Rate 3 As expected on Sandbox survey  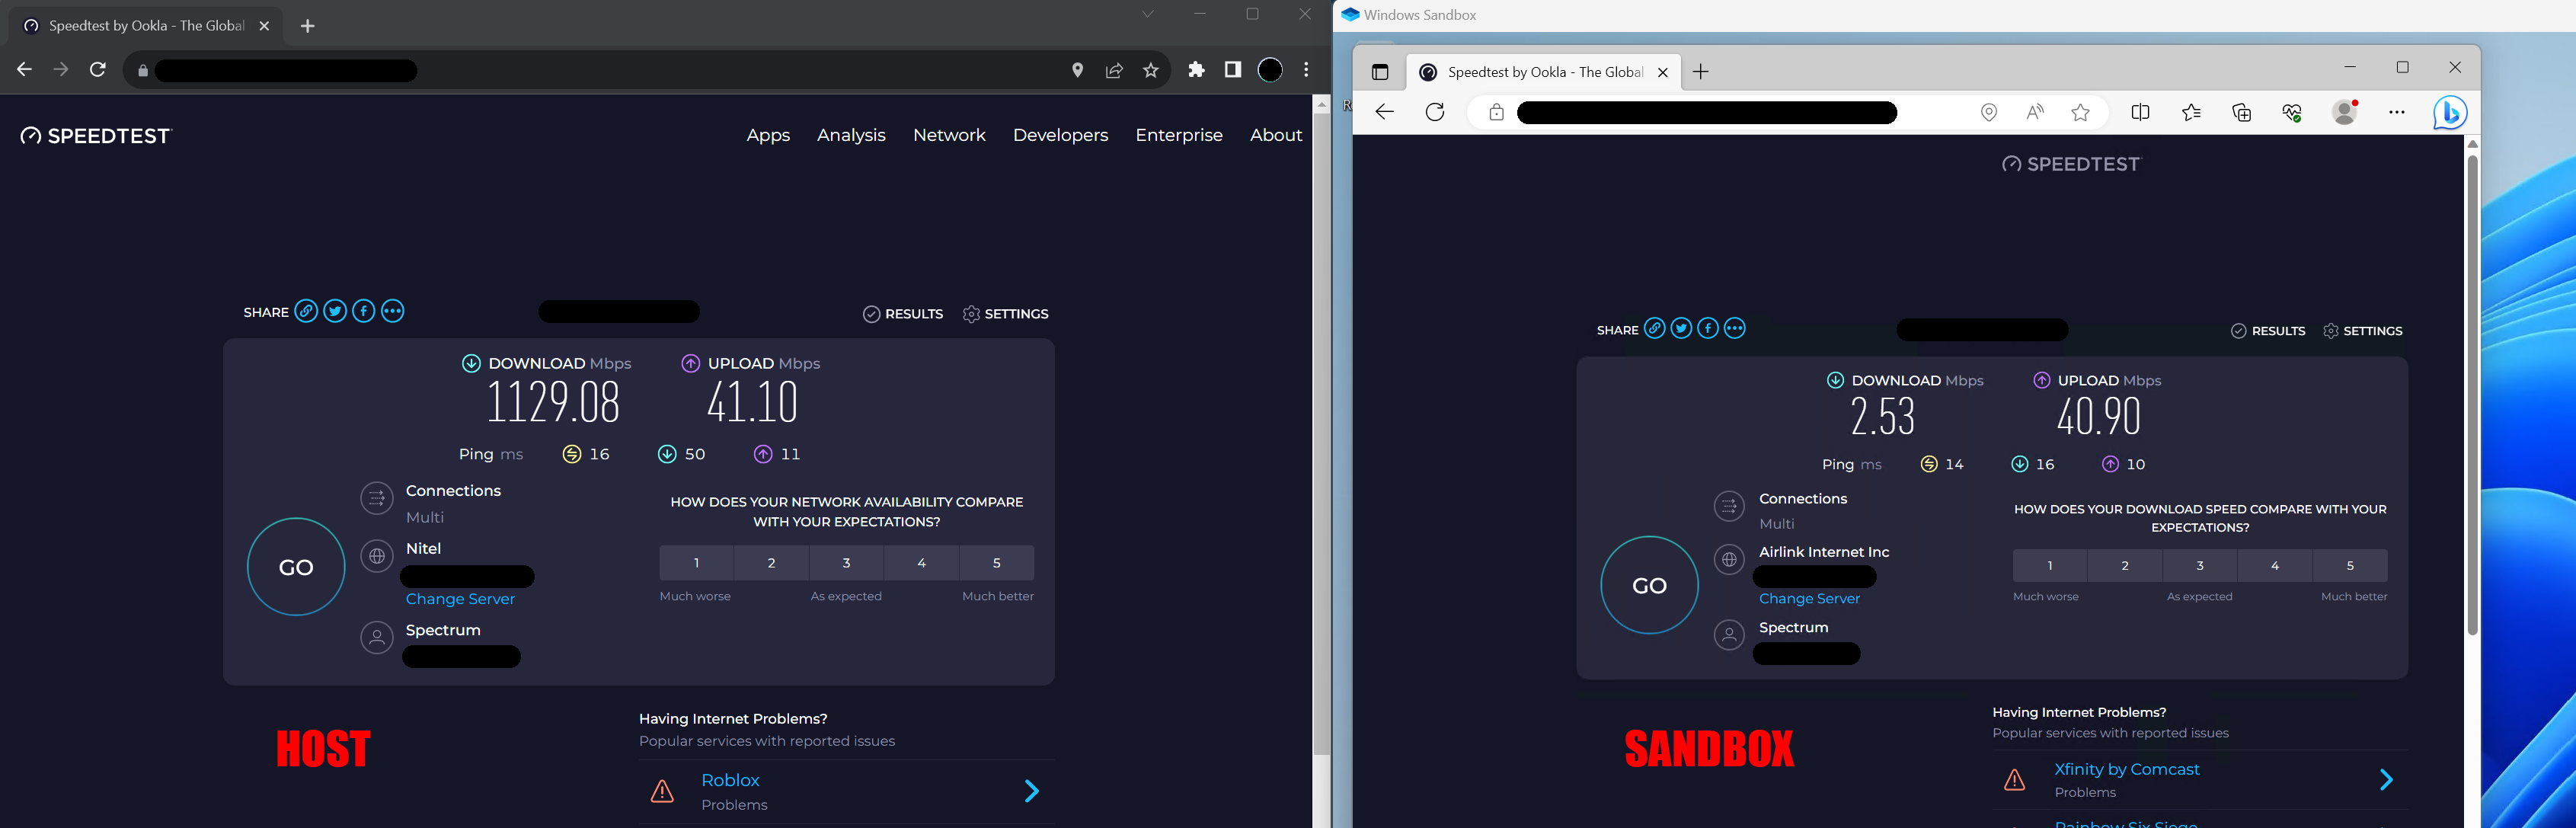pyautogui.click(x=2200, y=565)
